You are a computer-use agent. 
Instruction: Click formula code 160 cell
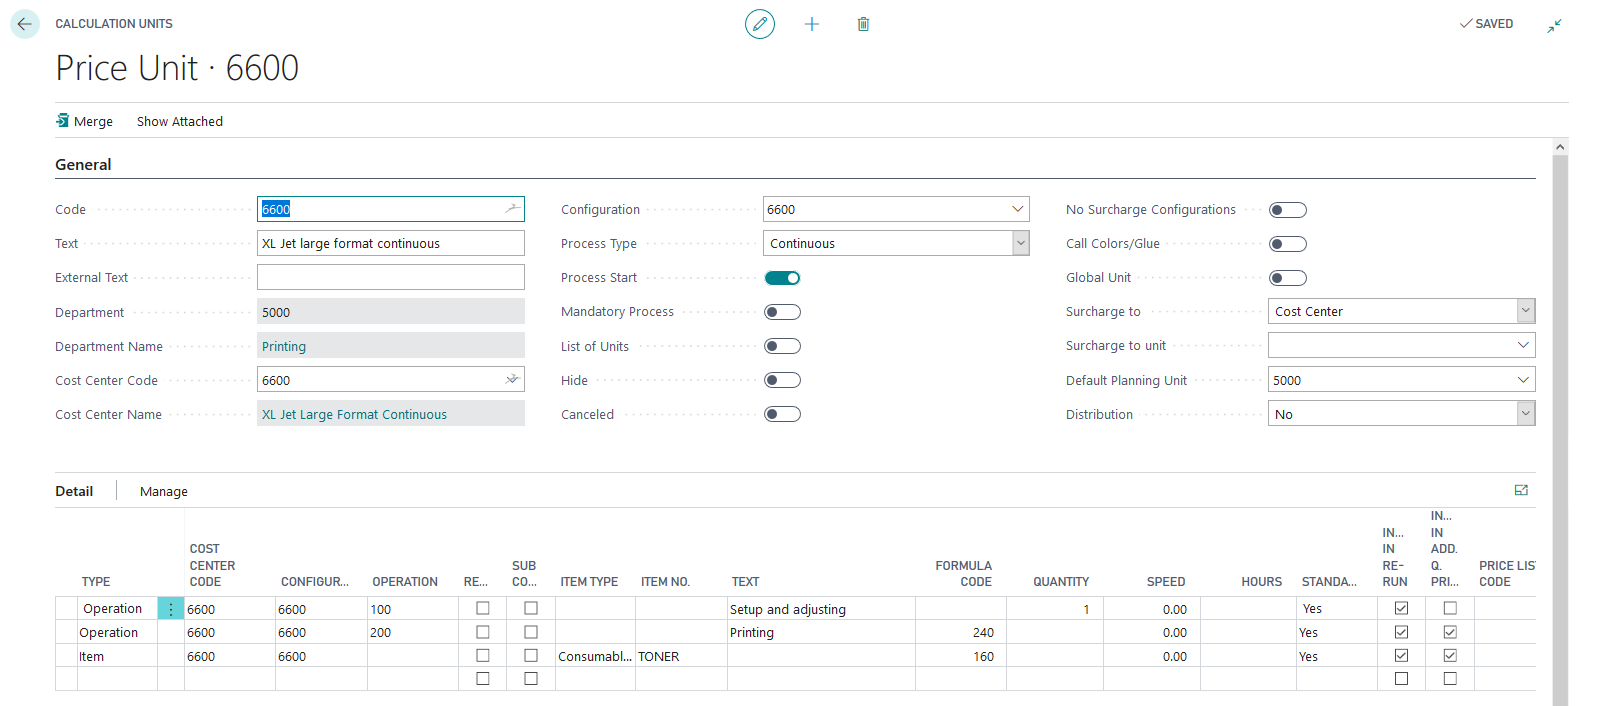pyautogui.click(x=961, y=657)
